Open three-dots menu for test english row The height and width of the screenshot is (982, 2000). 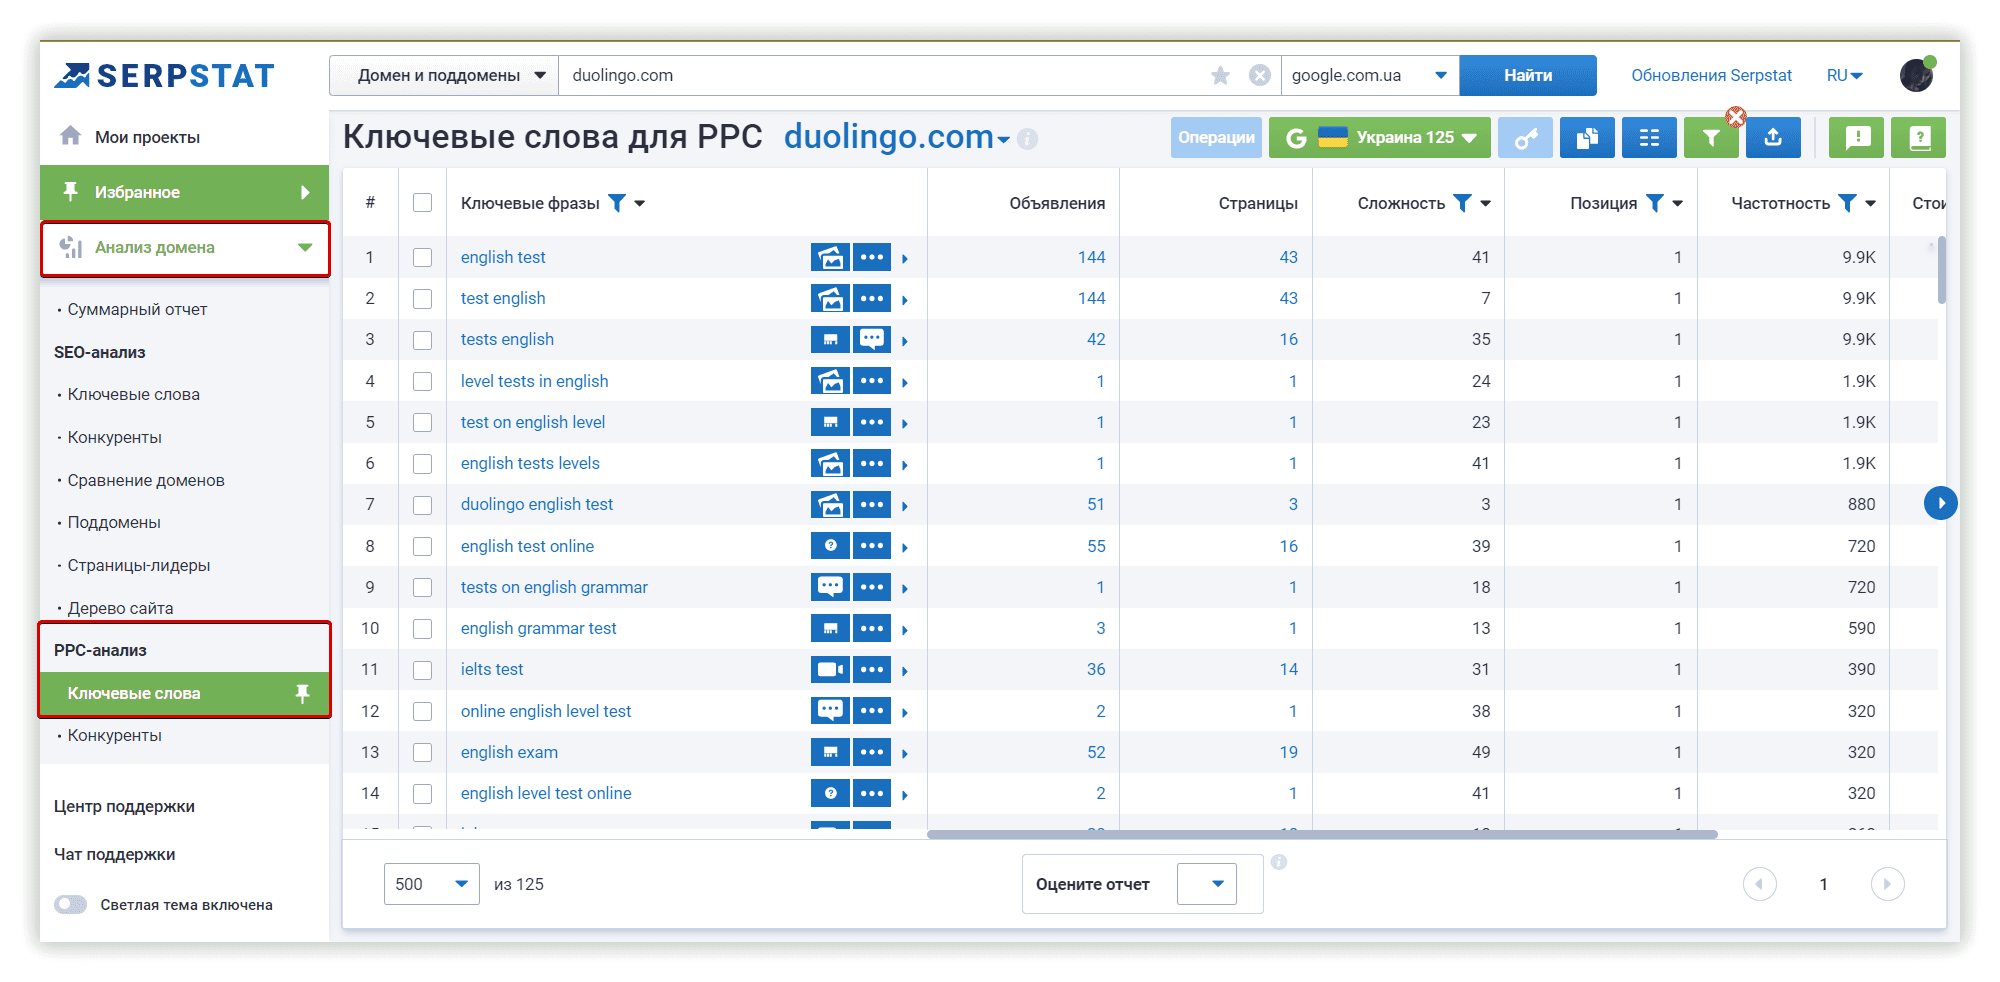(x=872, y=298)
